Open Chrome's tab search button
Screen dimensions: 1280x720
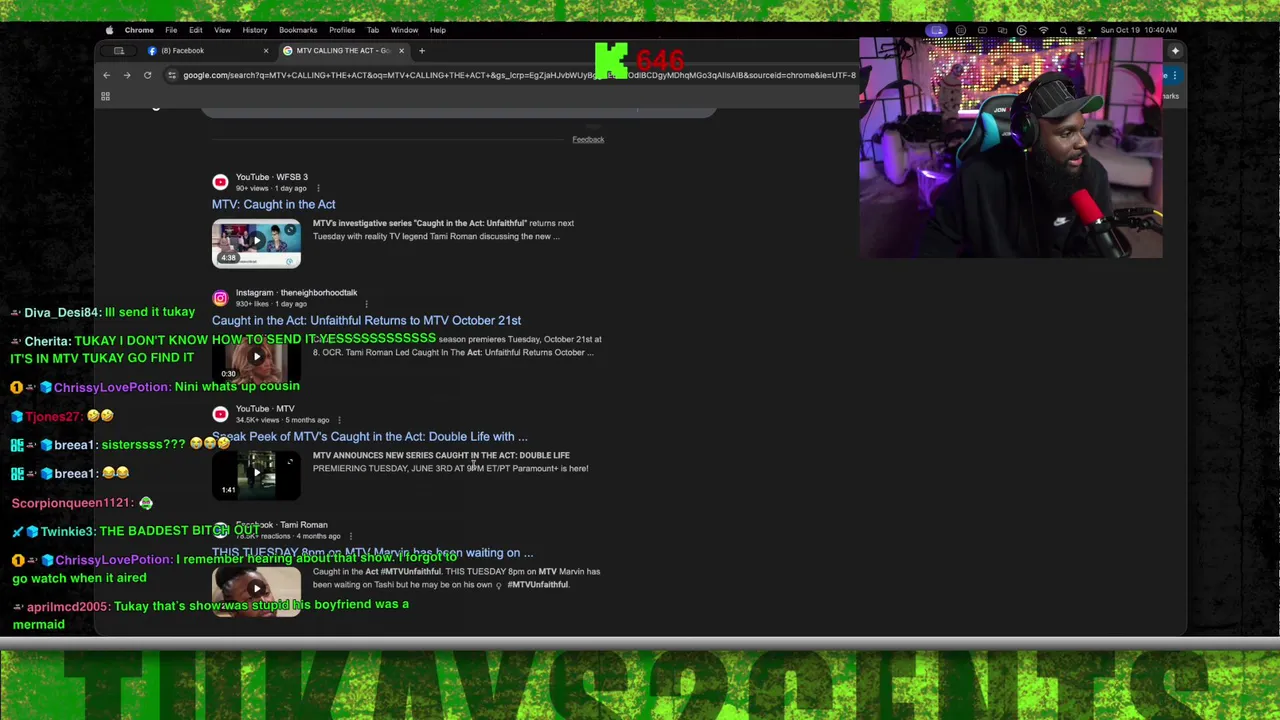click(x=119, y=51)
